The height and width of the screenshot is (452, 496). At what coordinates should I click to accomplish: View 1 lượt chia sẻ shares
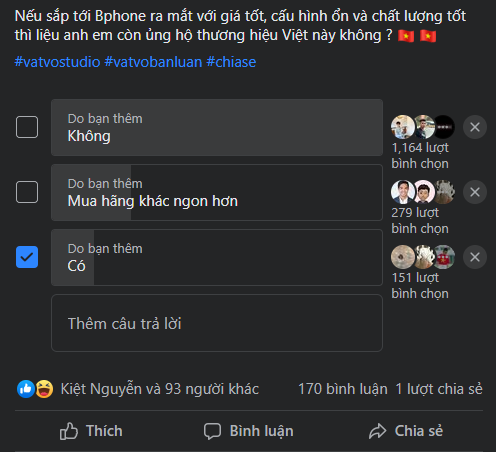click(439, 389)
